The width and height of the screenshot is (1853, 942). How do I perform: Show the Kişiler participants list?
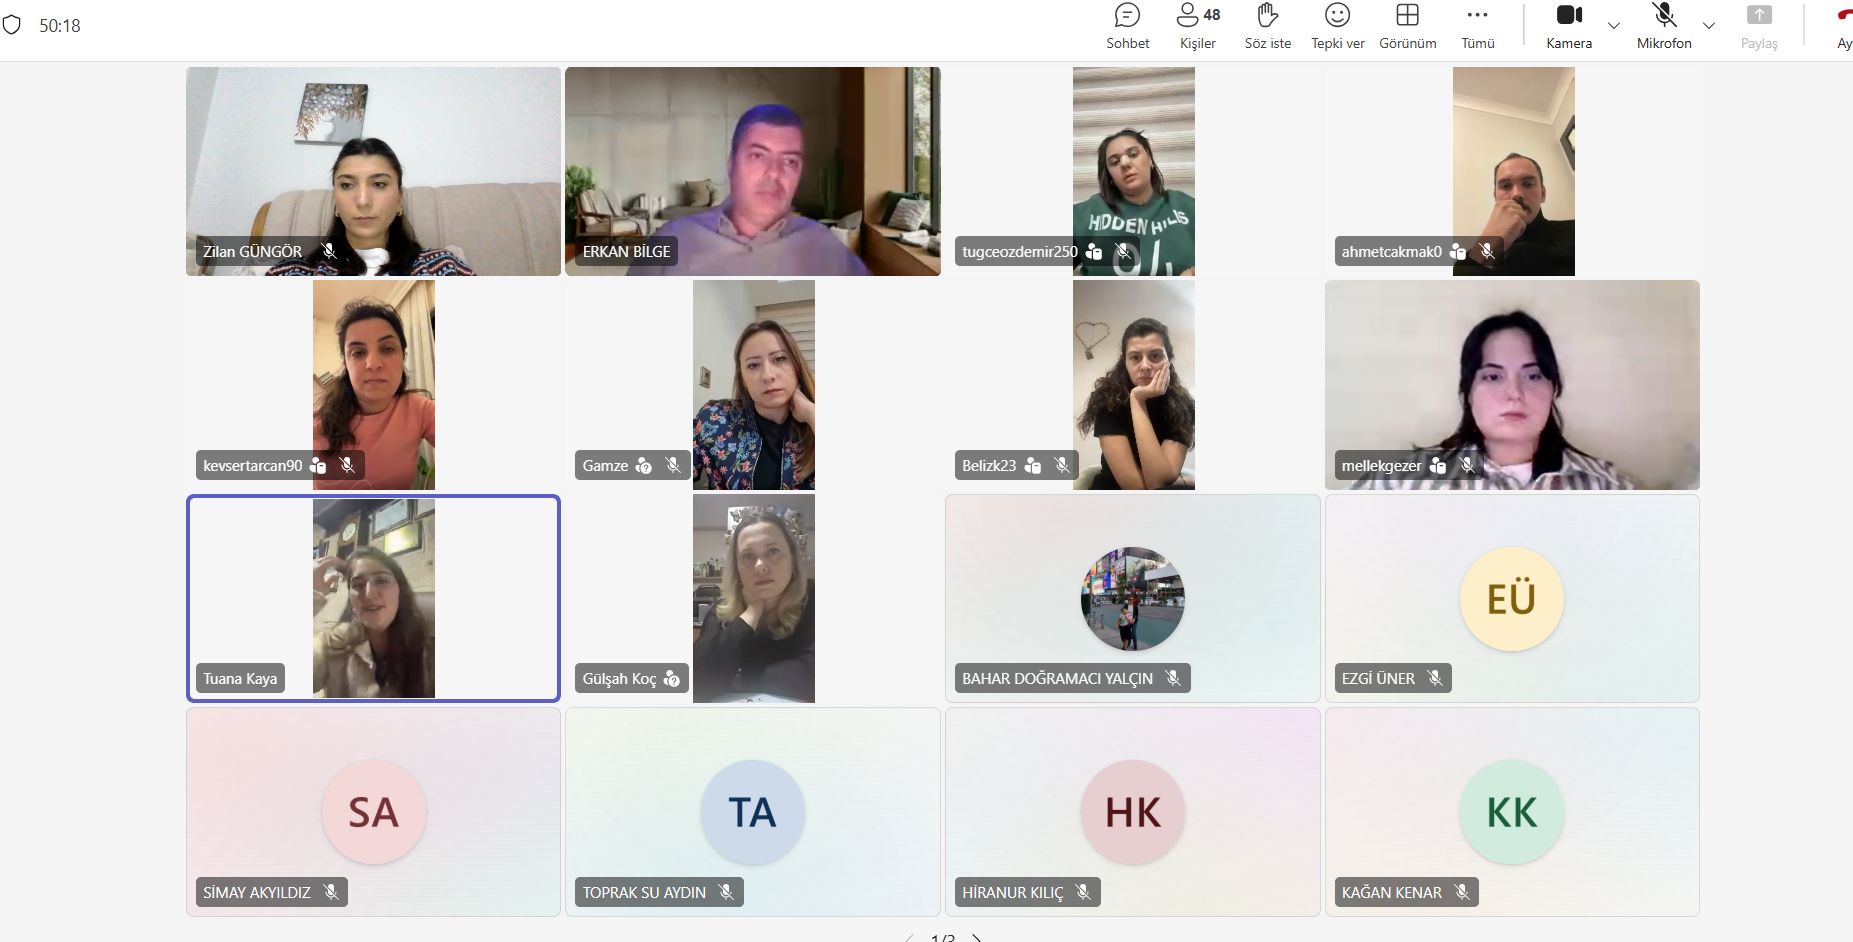pyautogui.click(x=1197, y=26)
